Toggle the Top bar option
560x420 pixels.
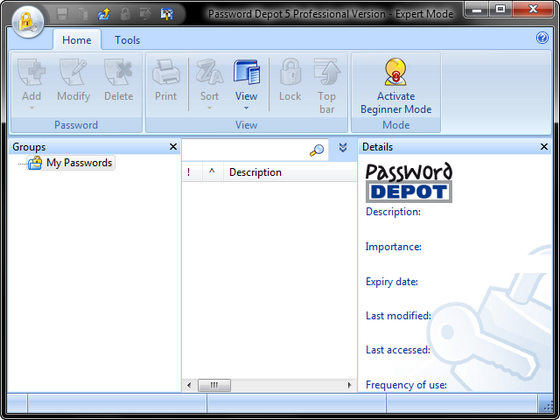click(x=327, y=86)
